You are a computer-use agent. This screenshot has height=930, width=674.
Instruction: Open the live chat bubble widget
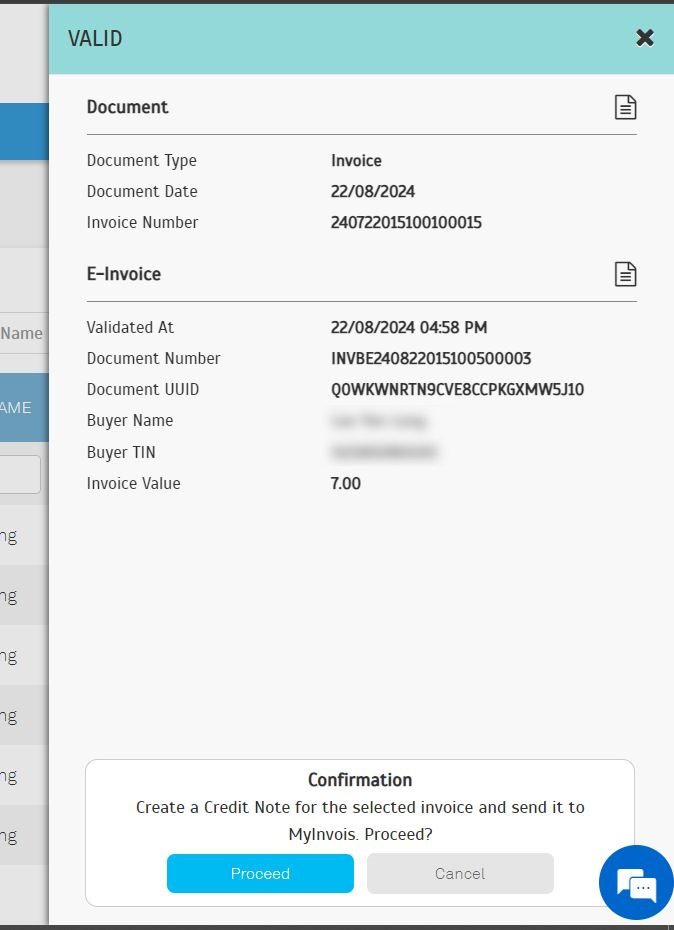636,883
